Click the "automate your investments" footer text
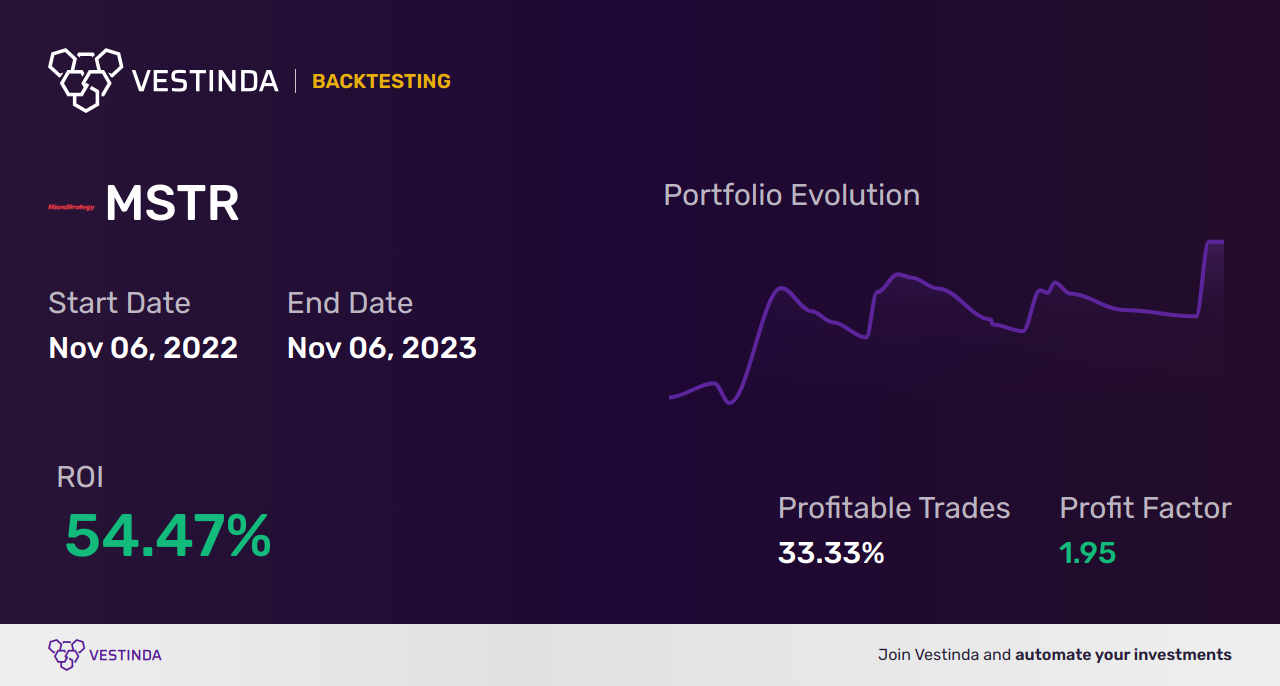Image resolution: width=1280 pixels, height=686 pixels. pyautogui.click(x=1123, y=655)
